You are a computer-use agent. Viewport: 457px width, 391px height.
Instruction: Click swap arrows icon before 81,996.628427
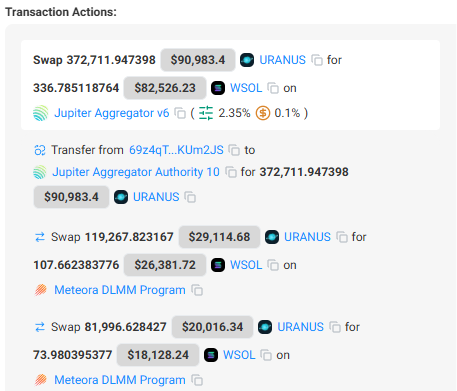[x=40, y=327]
